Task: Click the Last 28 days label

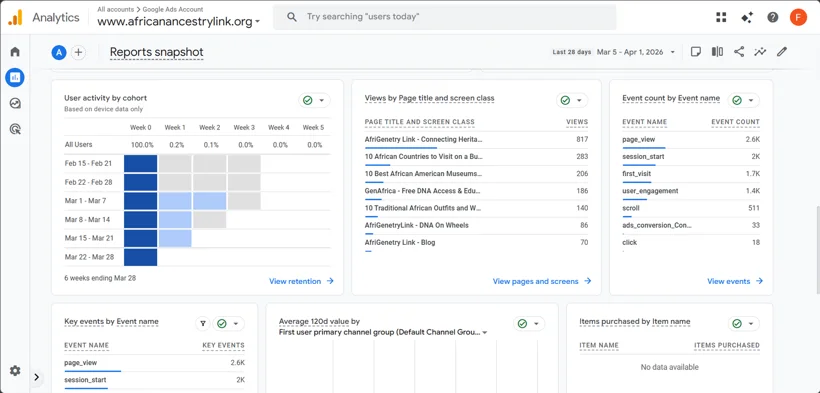Action: point(572,52)
